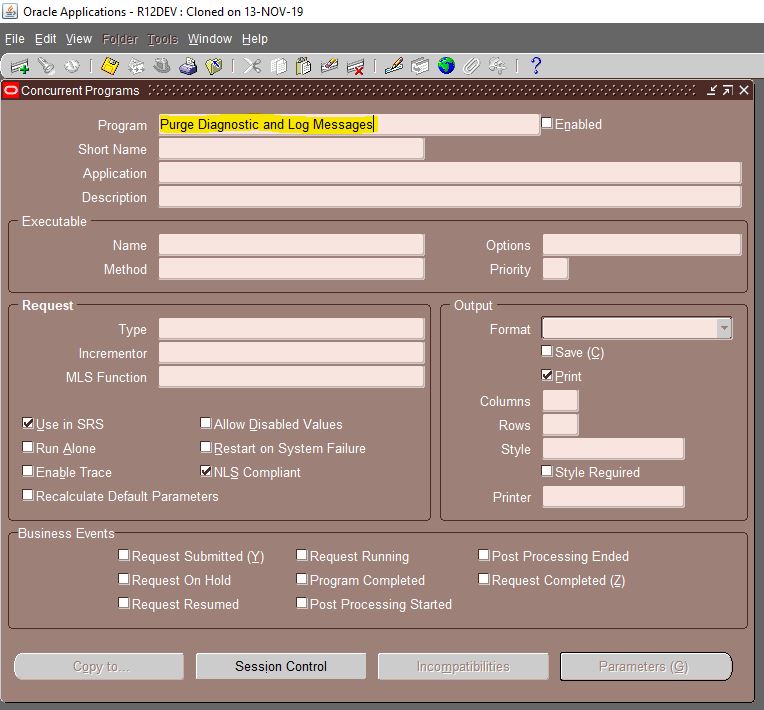Check Request Running business event
764x710 pixels.
[x=302, y=555]
